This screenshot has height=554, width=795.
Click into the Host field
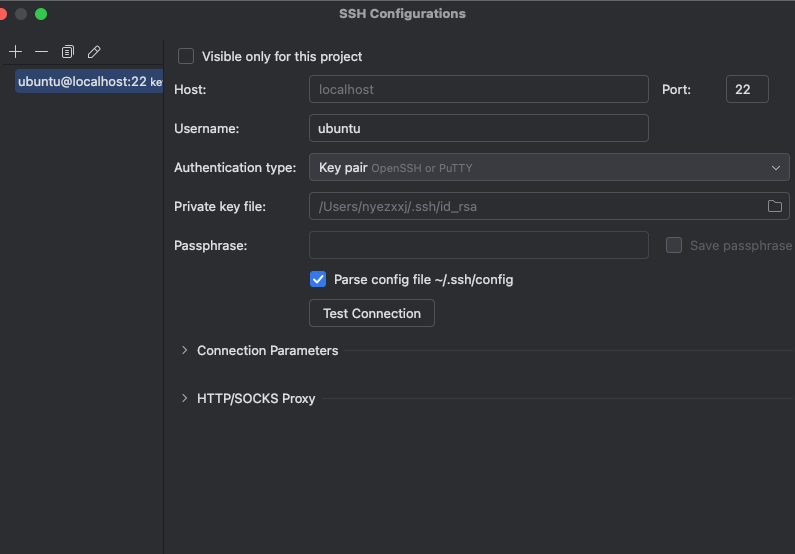pyautogui.click(x=478, y=89)
